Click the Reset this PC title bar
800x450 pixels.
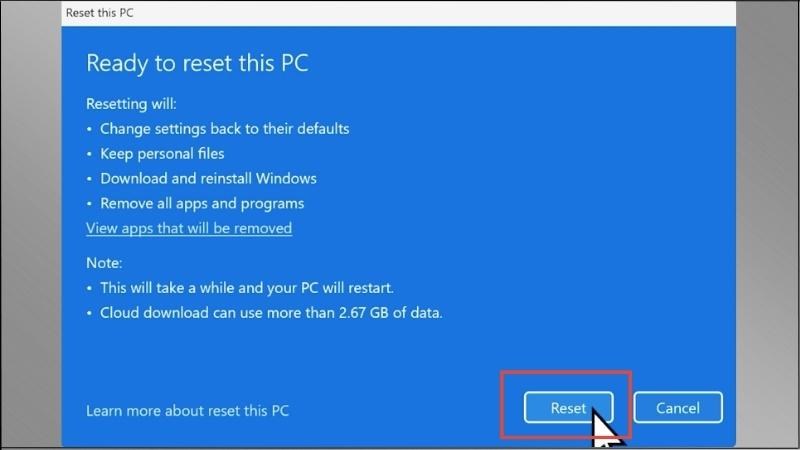[398, 13]
